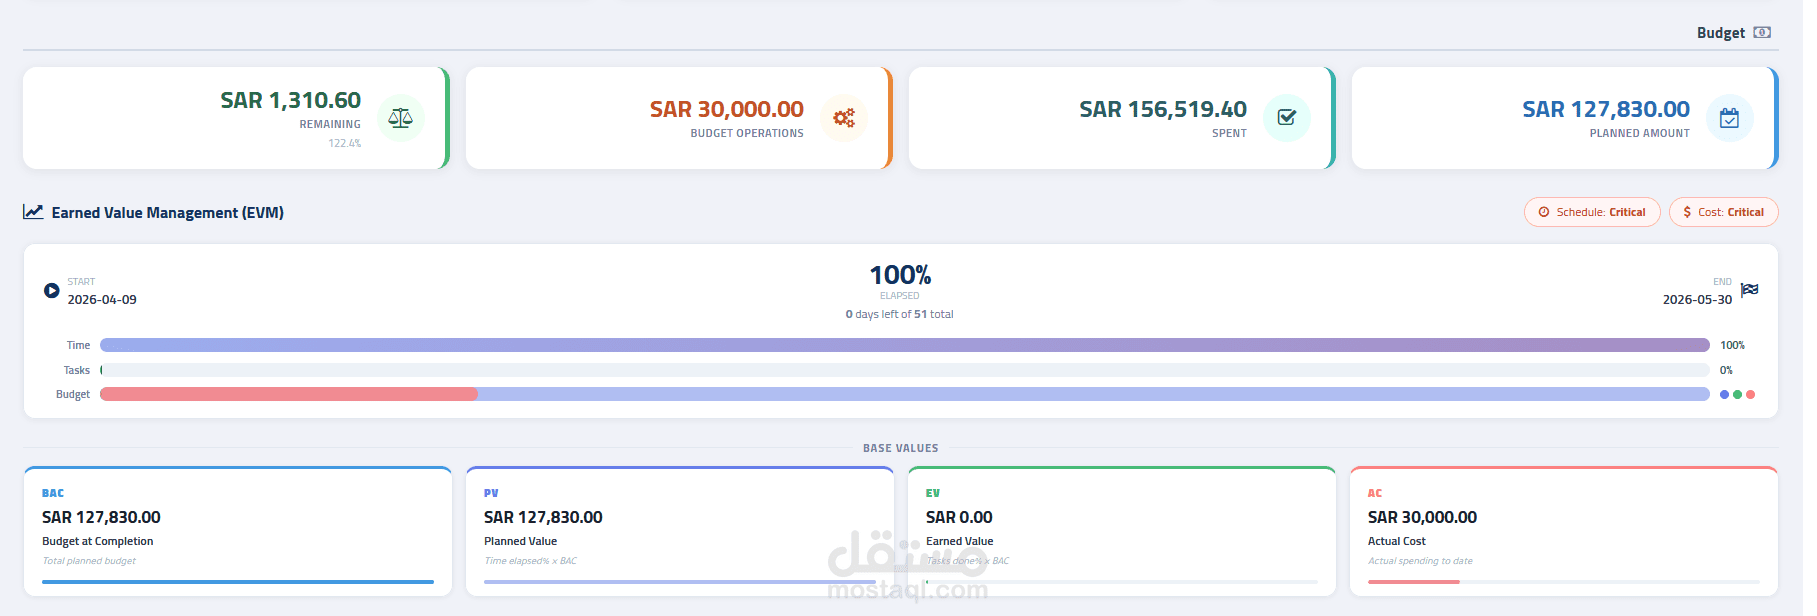Image resolution: width=1817 pixels, height=616 pixels.
Task: Click the calendar icon on Planned Amount card
Action: [x=1729, y=118]
